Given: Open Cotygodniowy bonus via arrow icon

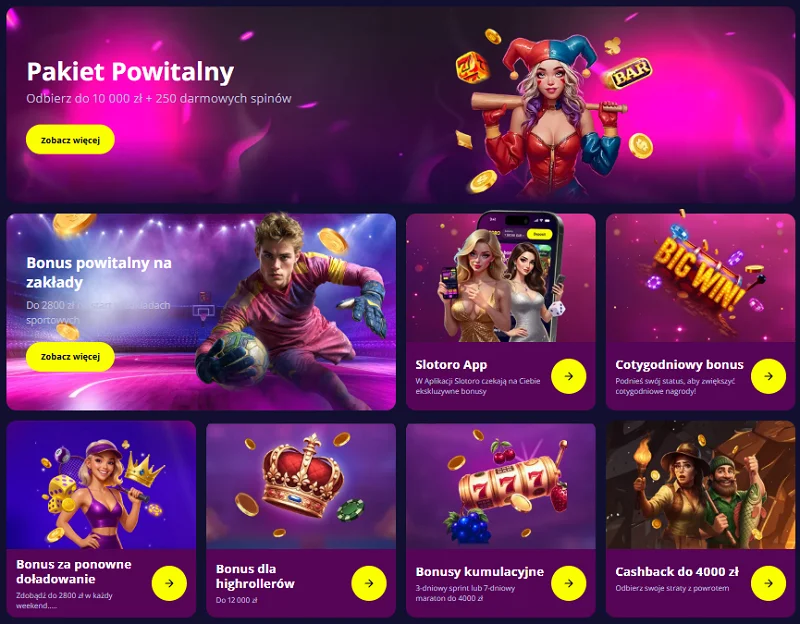Looking at the screenshot, I should point(768,376).
